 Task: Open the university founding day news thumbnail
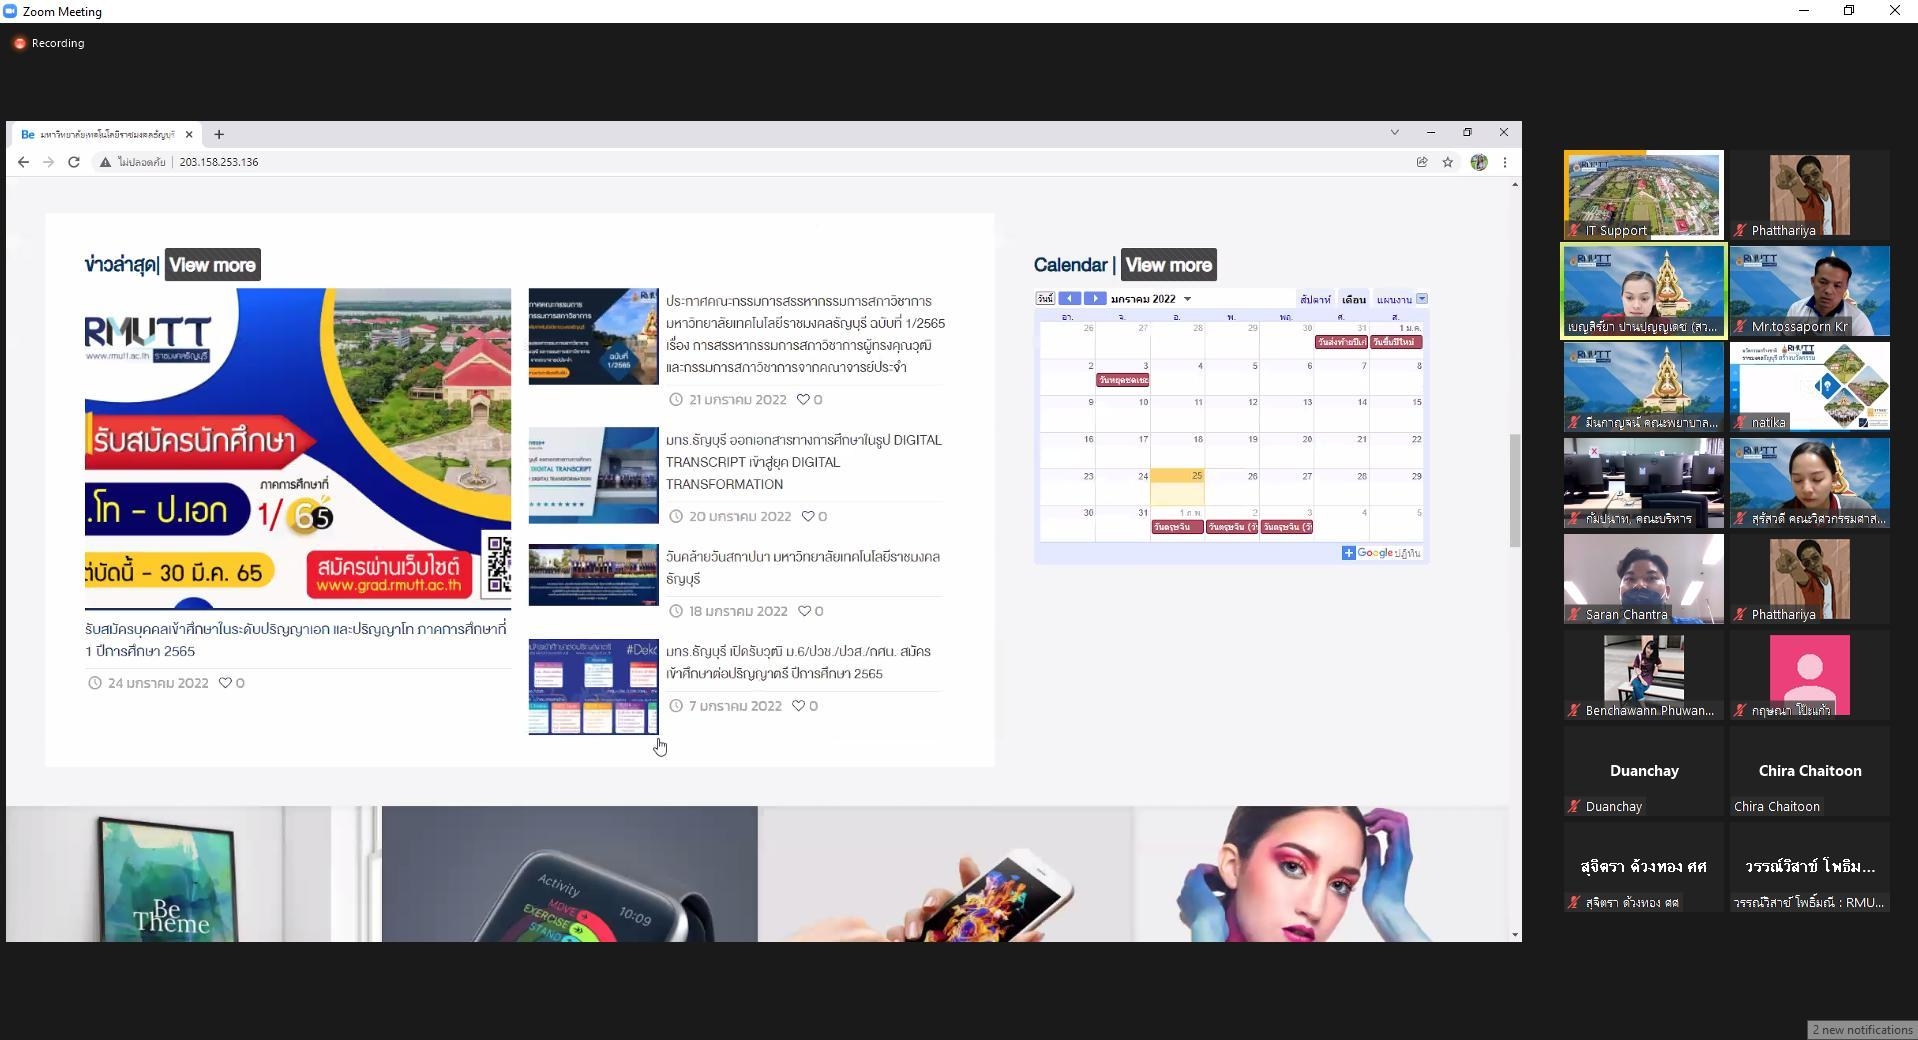(x=594, y=575)
